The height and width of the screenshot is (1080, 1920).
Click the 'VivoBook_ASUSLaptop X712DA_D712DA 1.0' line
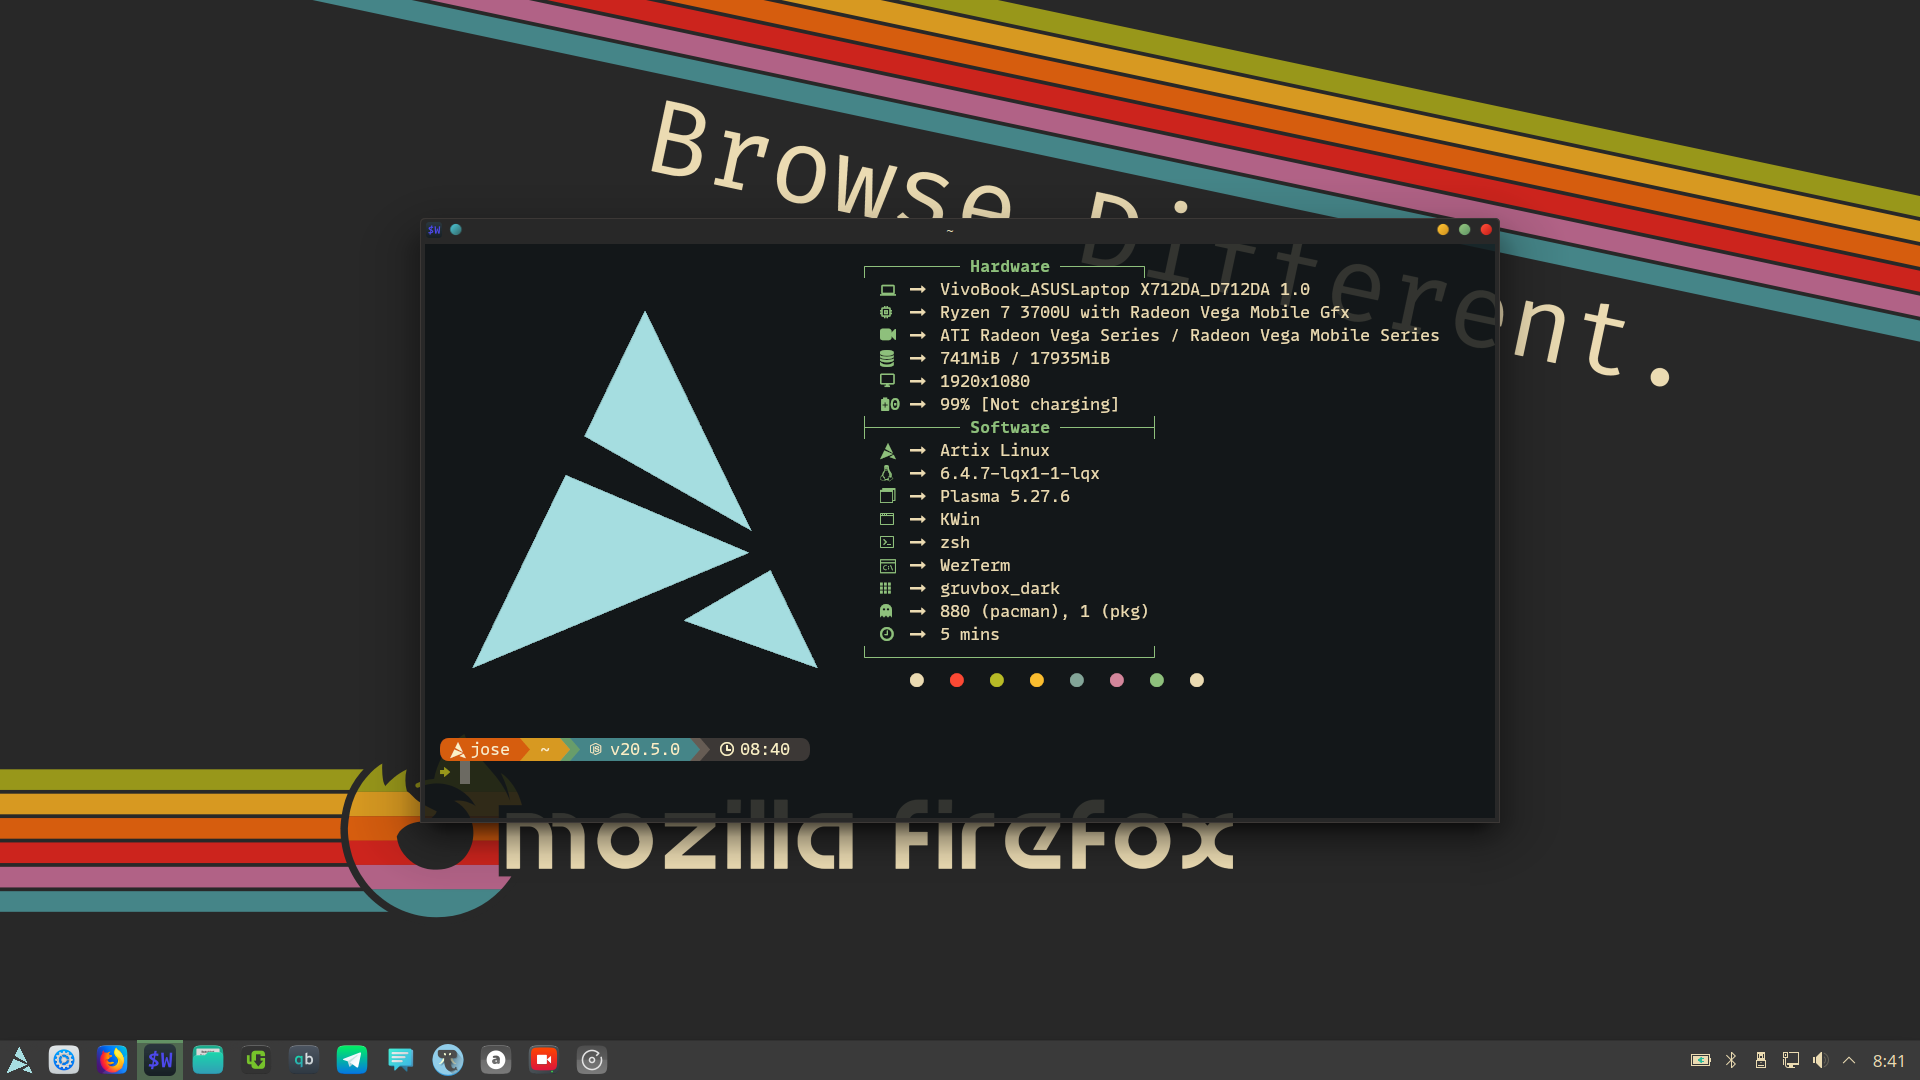pos(1125,290)
